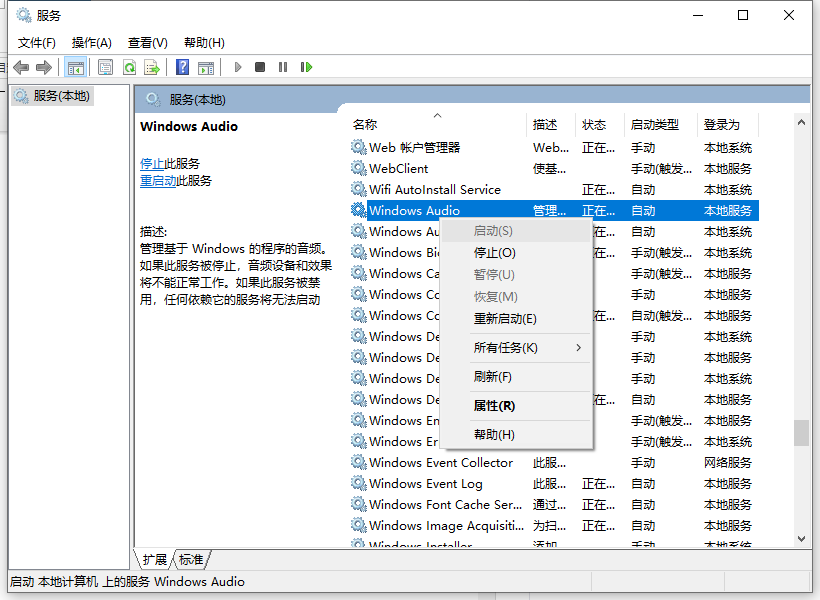Sort list by 名称 column header

[365, 125]
